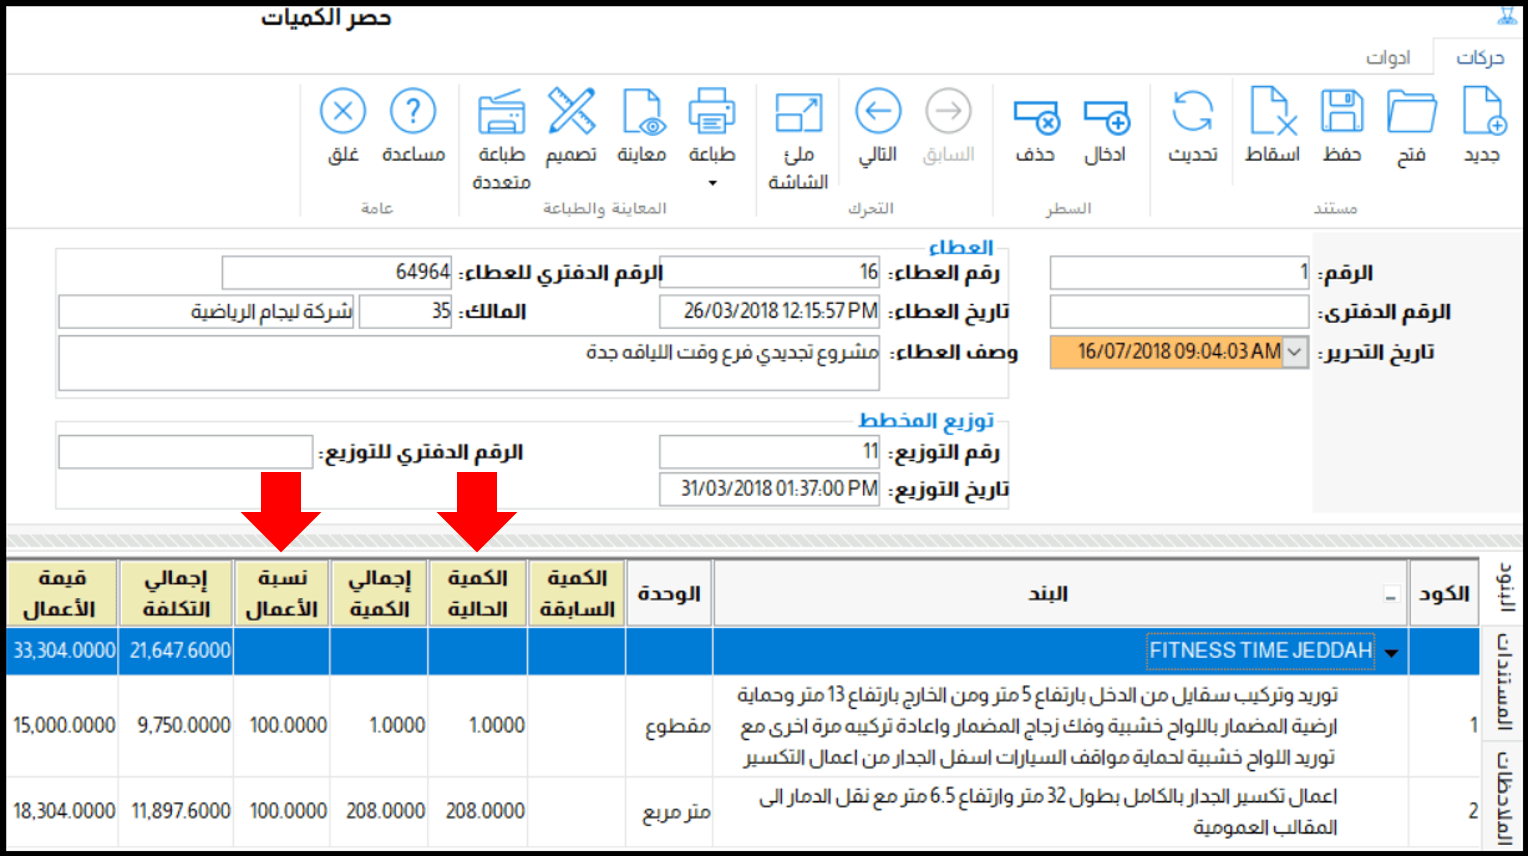The image size is (1528, 856).
Task: Expand FITNESS TIME JEDDAH dropdown arrow
Action: [x=1391, y=653]
